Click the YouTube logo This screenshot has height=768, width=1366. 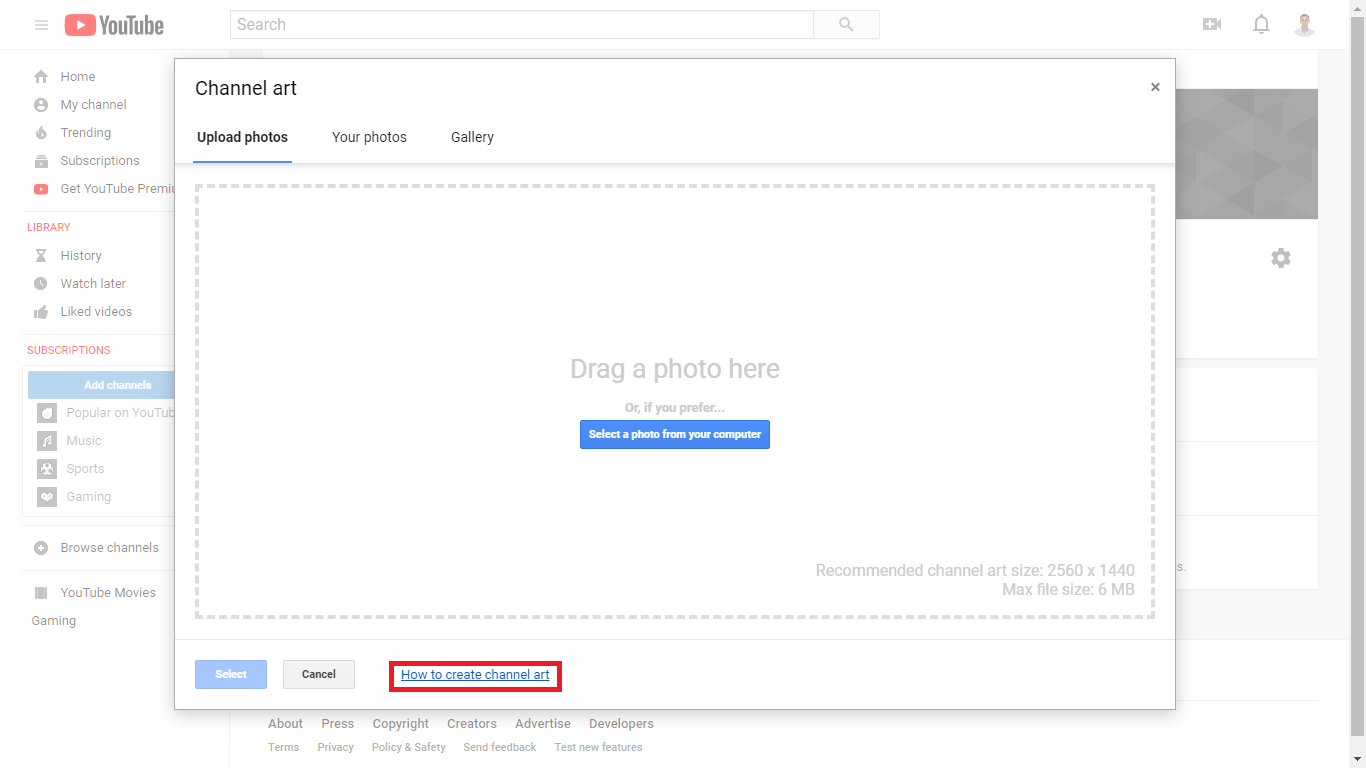(x=114, y=25)
